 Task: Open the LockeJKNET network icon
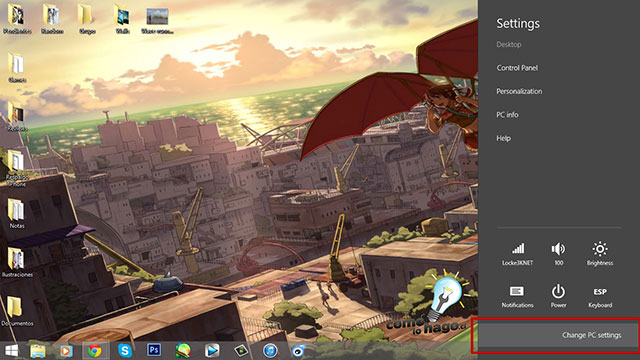pyautogui.click(x=518, y=254)
